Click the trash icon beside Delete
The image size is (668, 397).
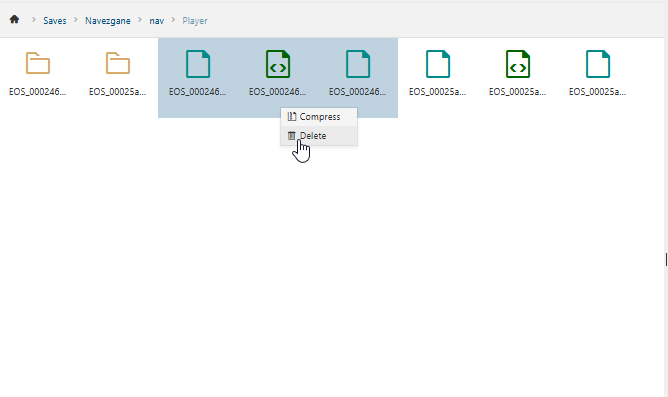click(x=291, y=135)
